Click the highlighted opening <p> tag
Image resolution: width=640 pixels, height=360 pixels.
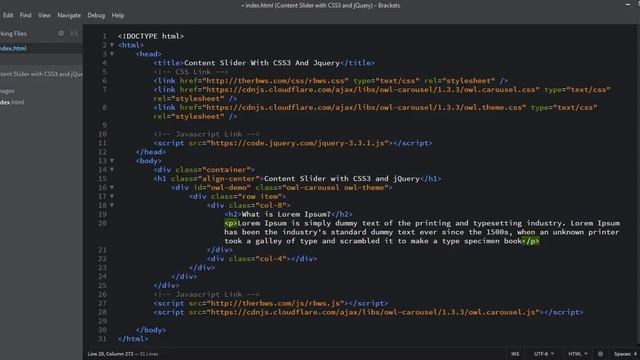(231, 223)
